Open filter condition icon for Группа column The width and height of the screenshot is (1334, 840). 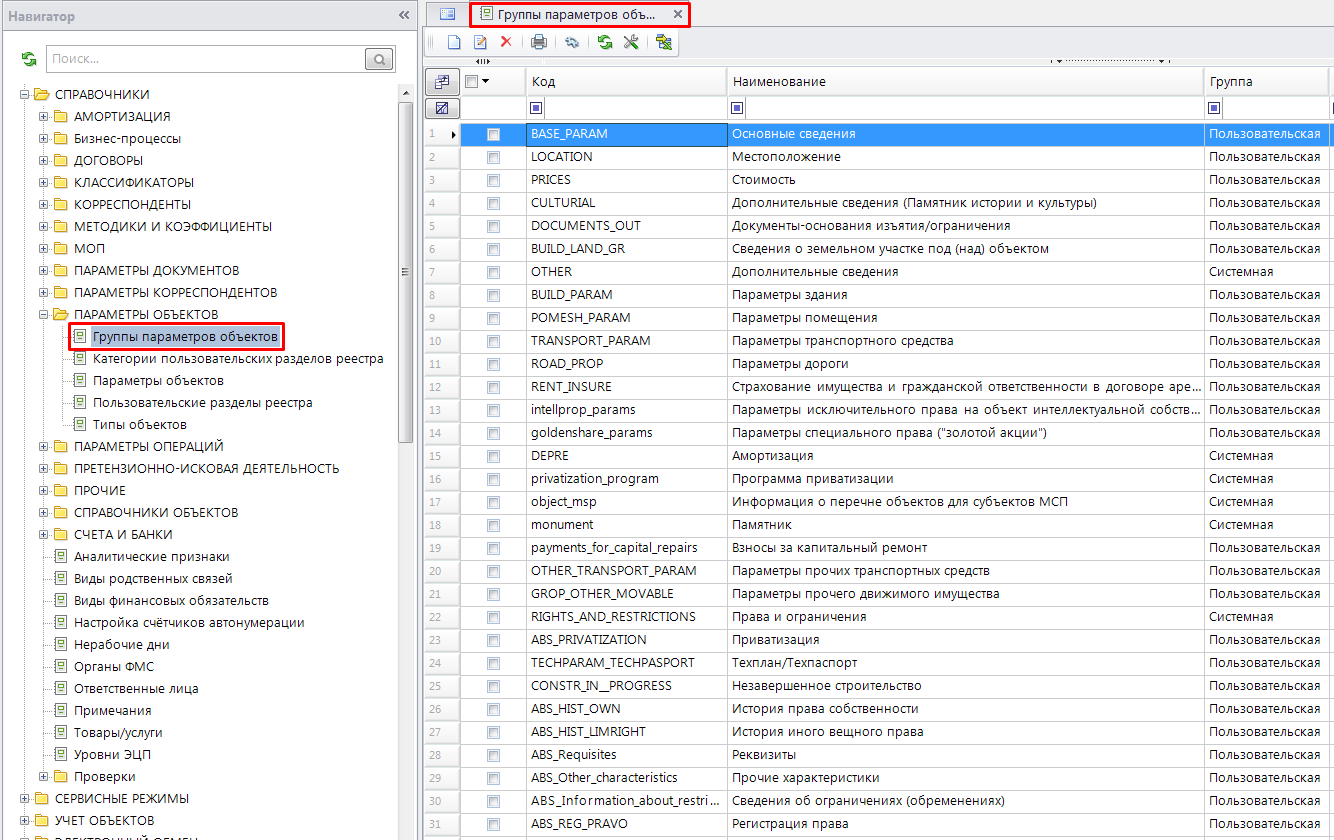point(1215,108)
